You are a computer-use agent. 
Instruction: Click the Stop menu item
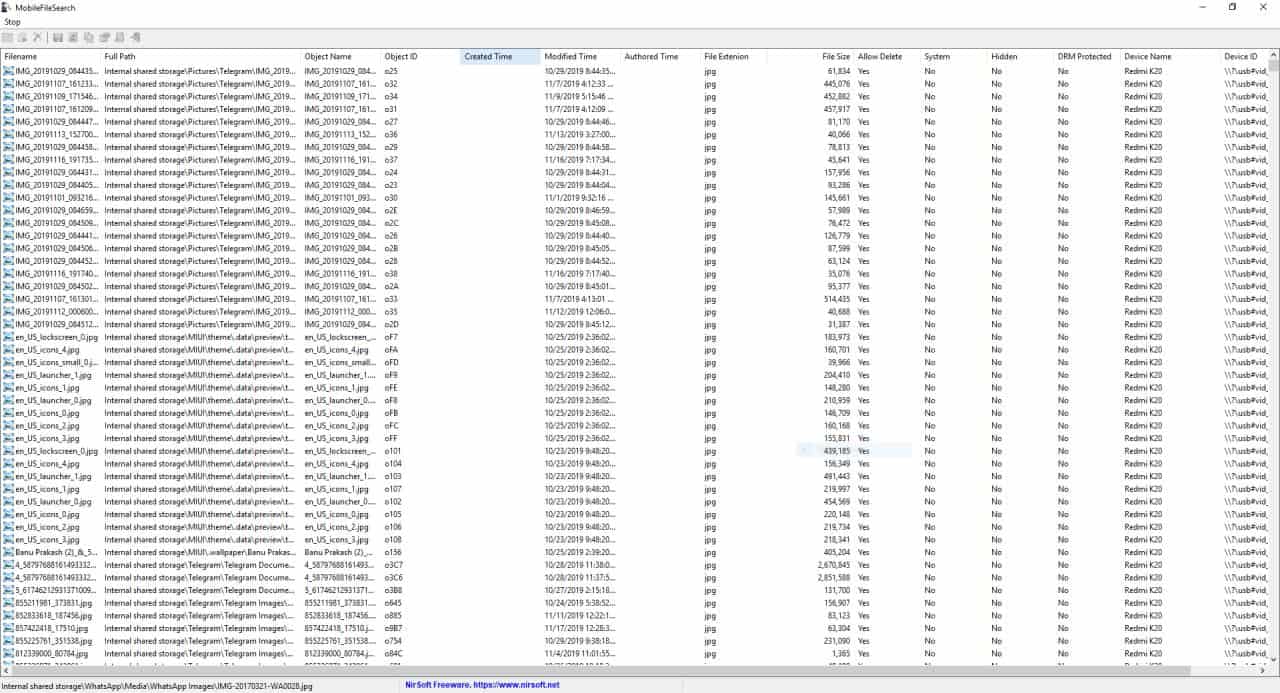12,21
